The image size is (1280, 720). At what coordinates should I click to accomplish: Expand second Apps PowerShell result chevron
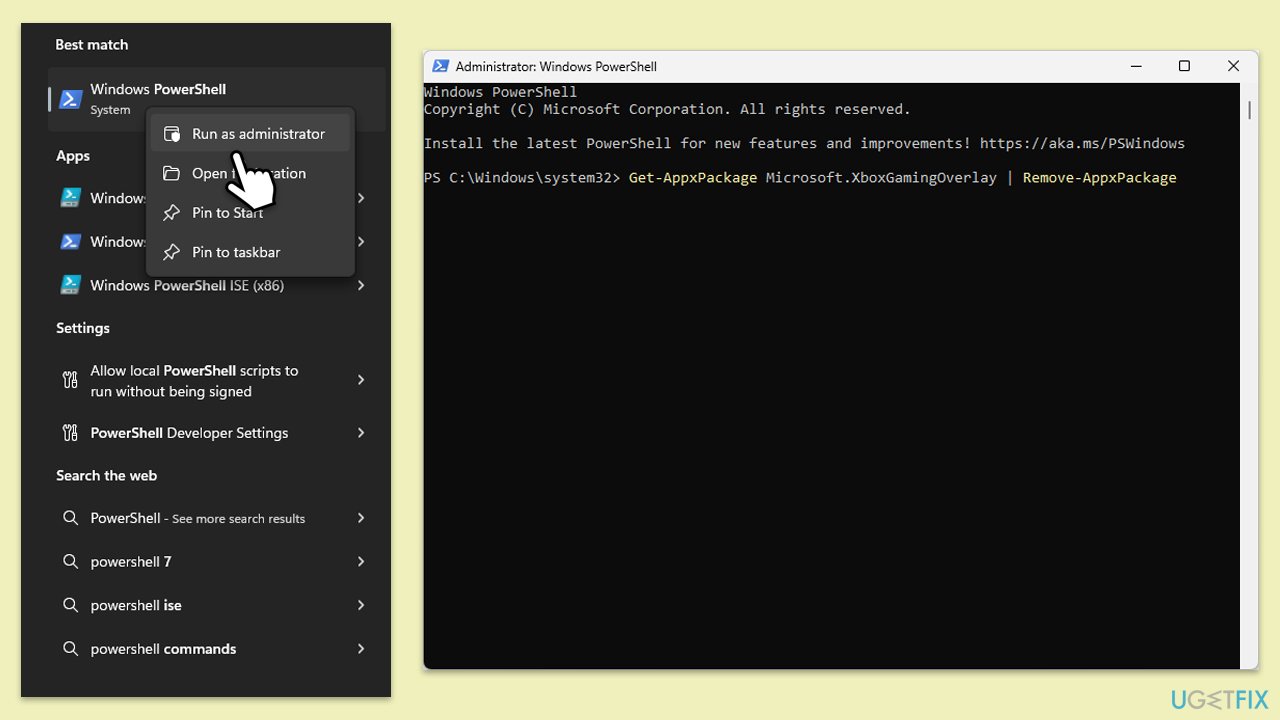coord(361,242)
